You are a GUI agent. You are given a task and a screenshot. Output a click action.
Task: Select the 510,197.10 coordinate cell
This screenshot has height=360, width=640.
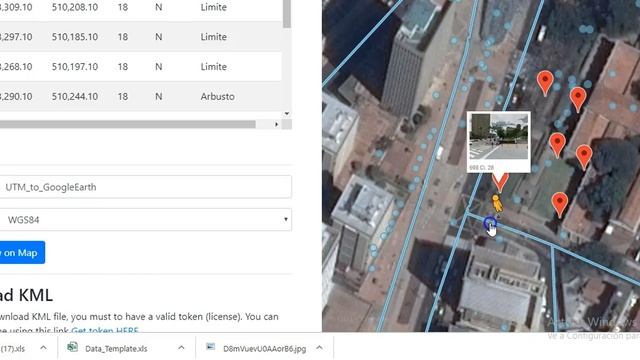pyautogui.click(x=75, y=67)
